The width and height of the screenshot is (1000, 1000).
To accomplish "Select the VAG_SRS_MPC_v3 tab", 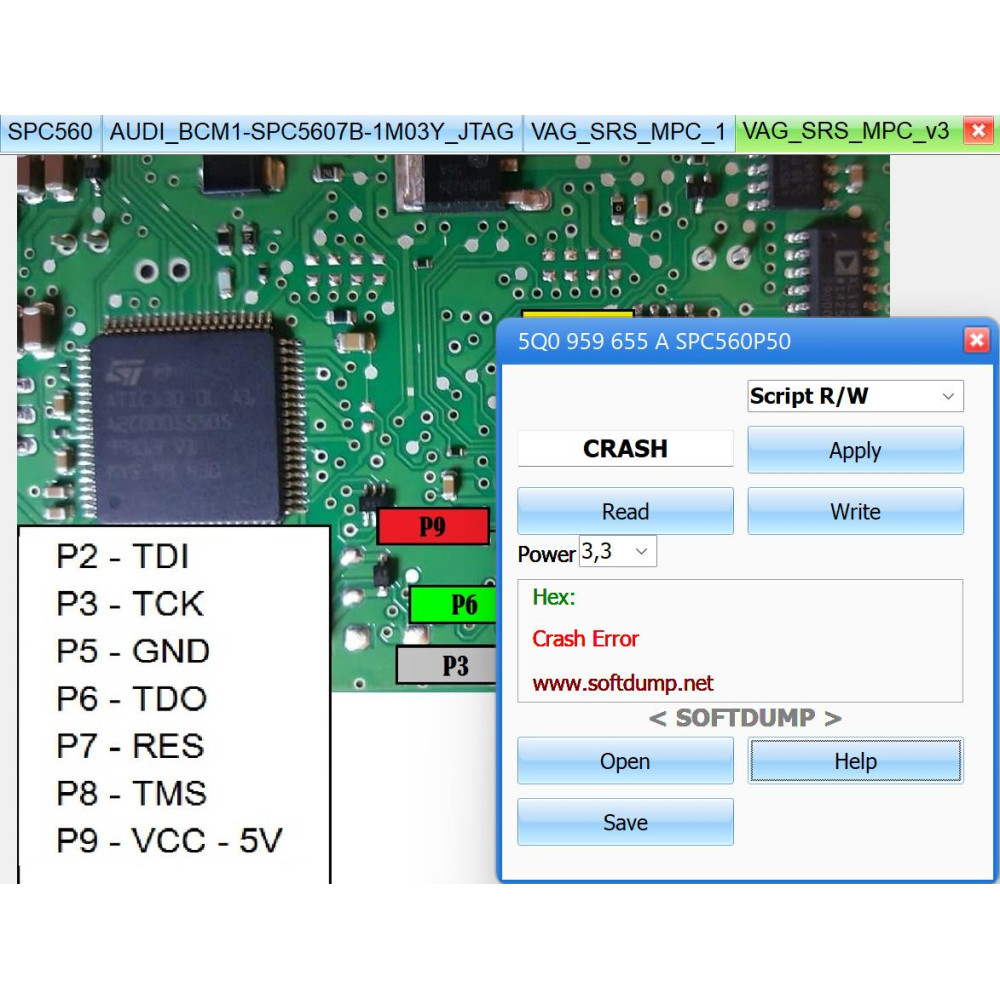I will (x=846, y=131).
